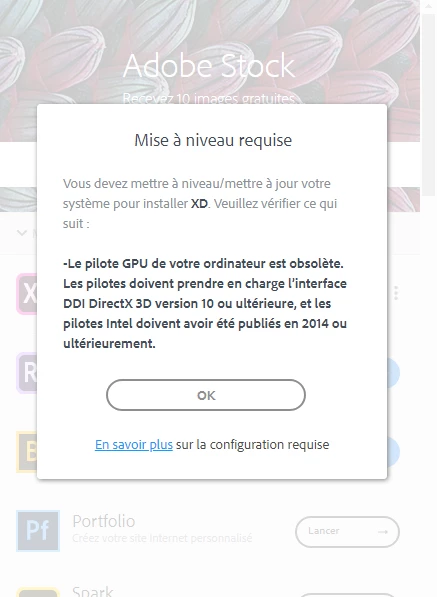Click the Portfolio Pf app icon

tap(38, 531)
